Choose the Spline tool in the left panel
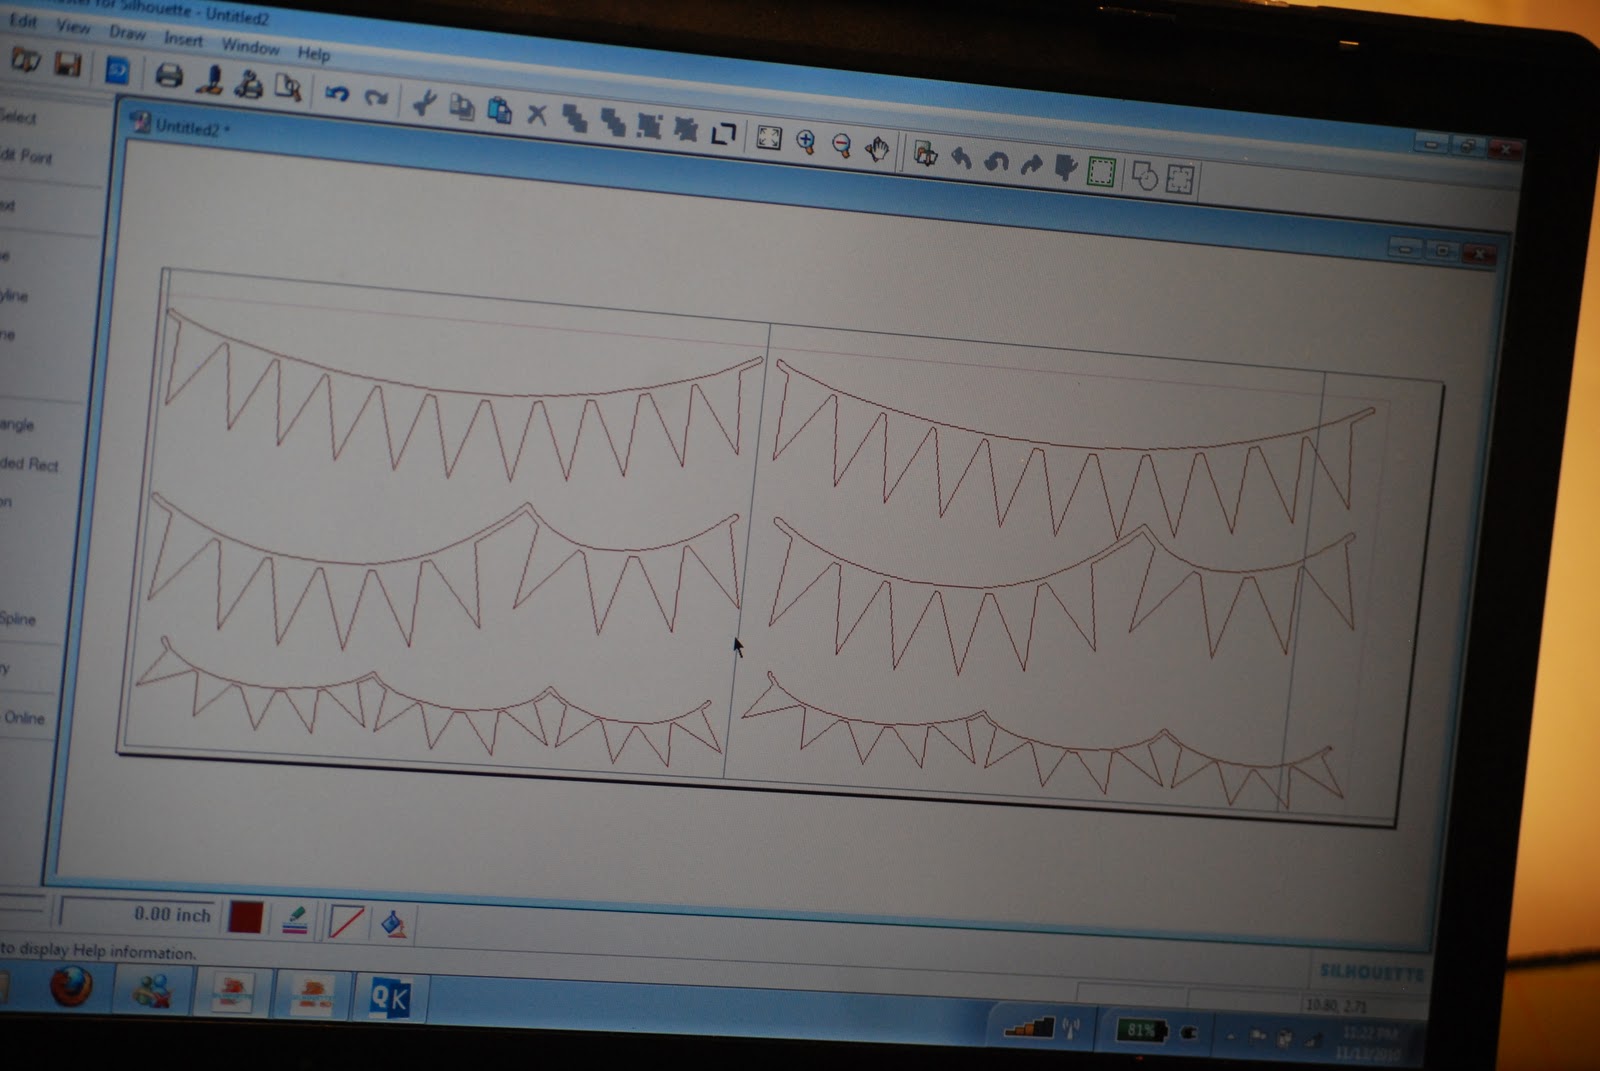The image size is (1600, 1071). click(18, 619)
